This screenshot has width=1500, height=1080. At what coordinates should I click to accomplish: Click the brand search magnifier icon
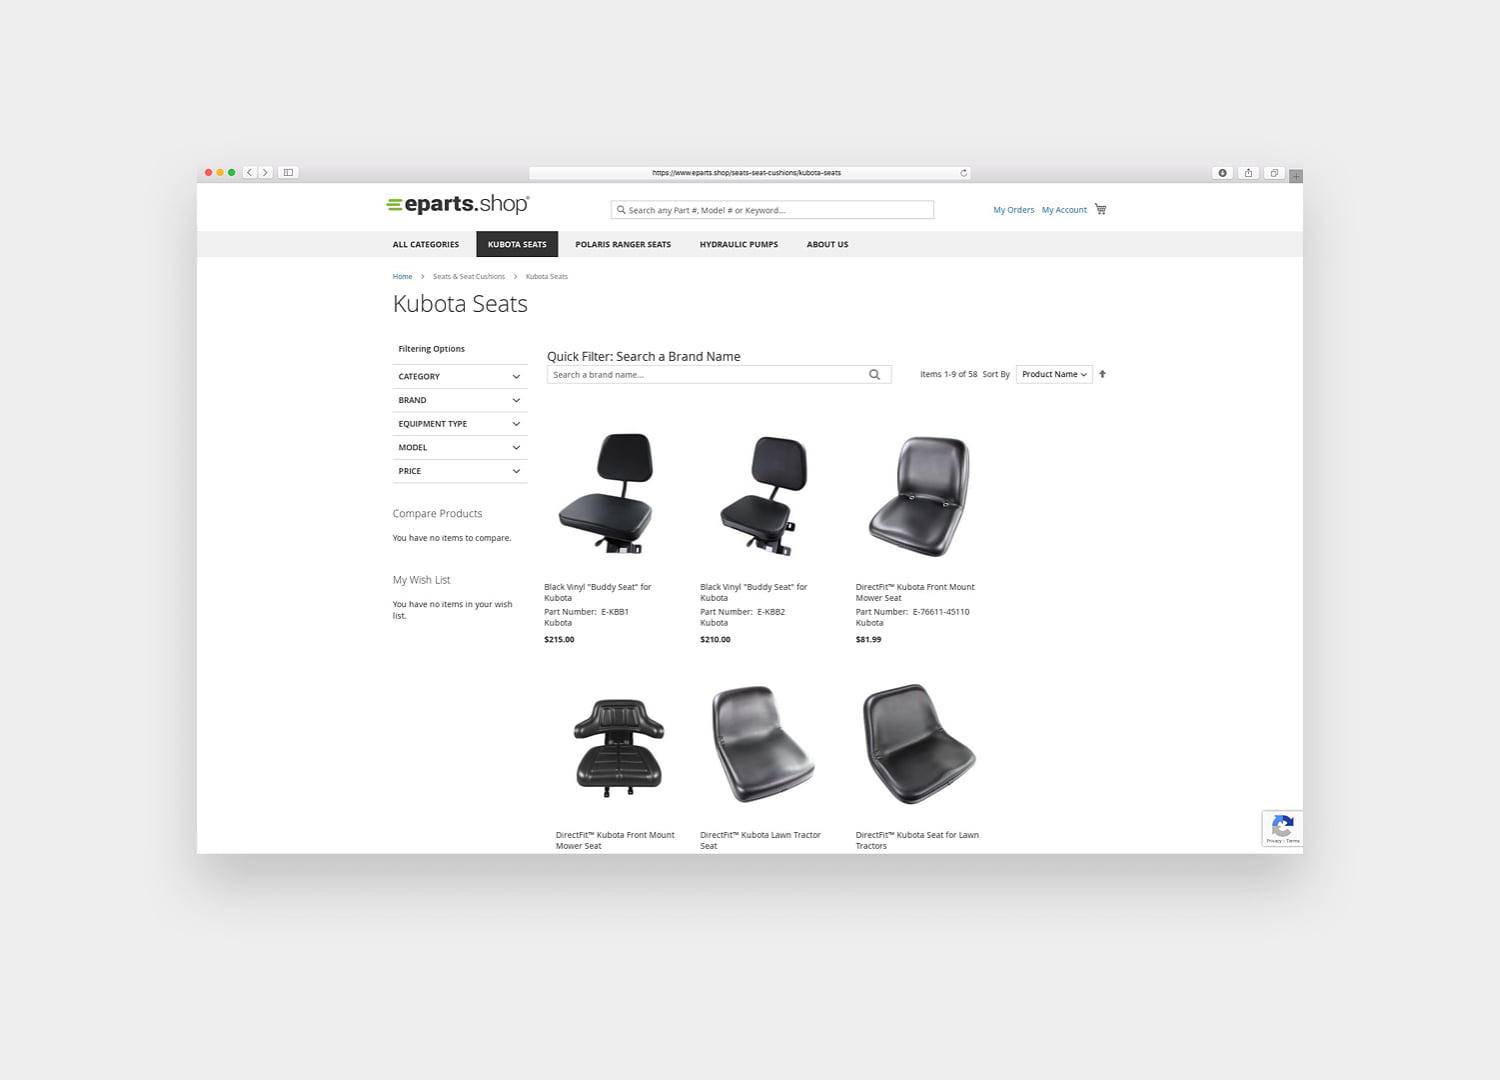click(x=874, y=375)
